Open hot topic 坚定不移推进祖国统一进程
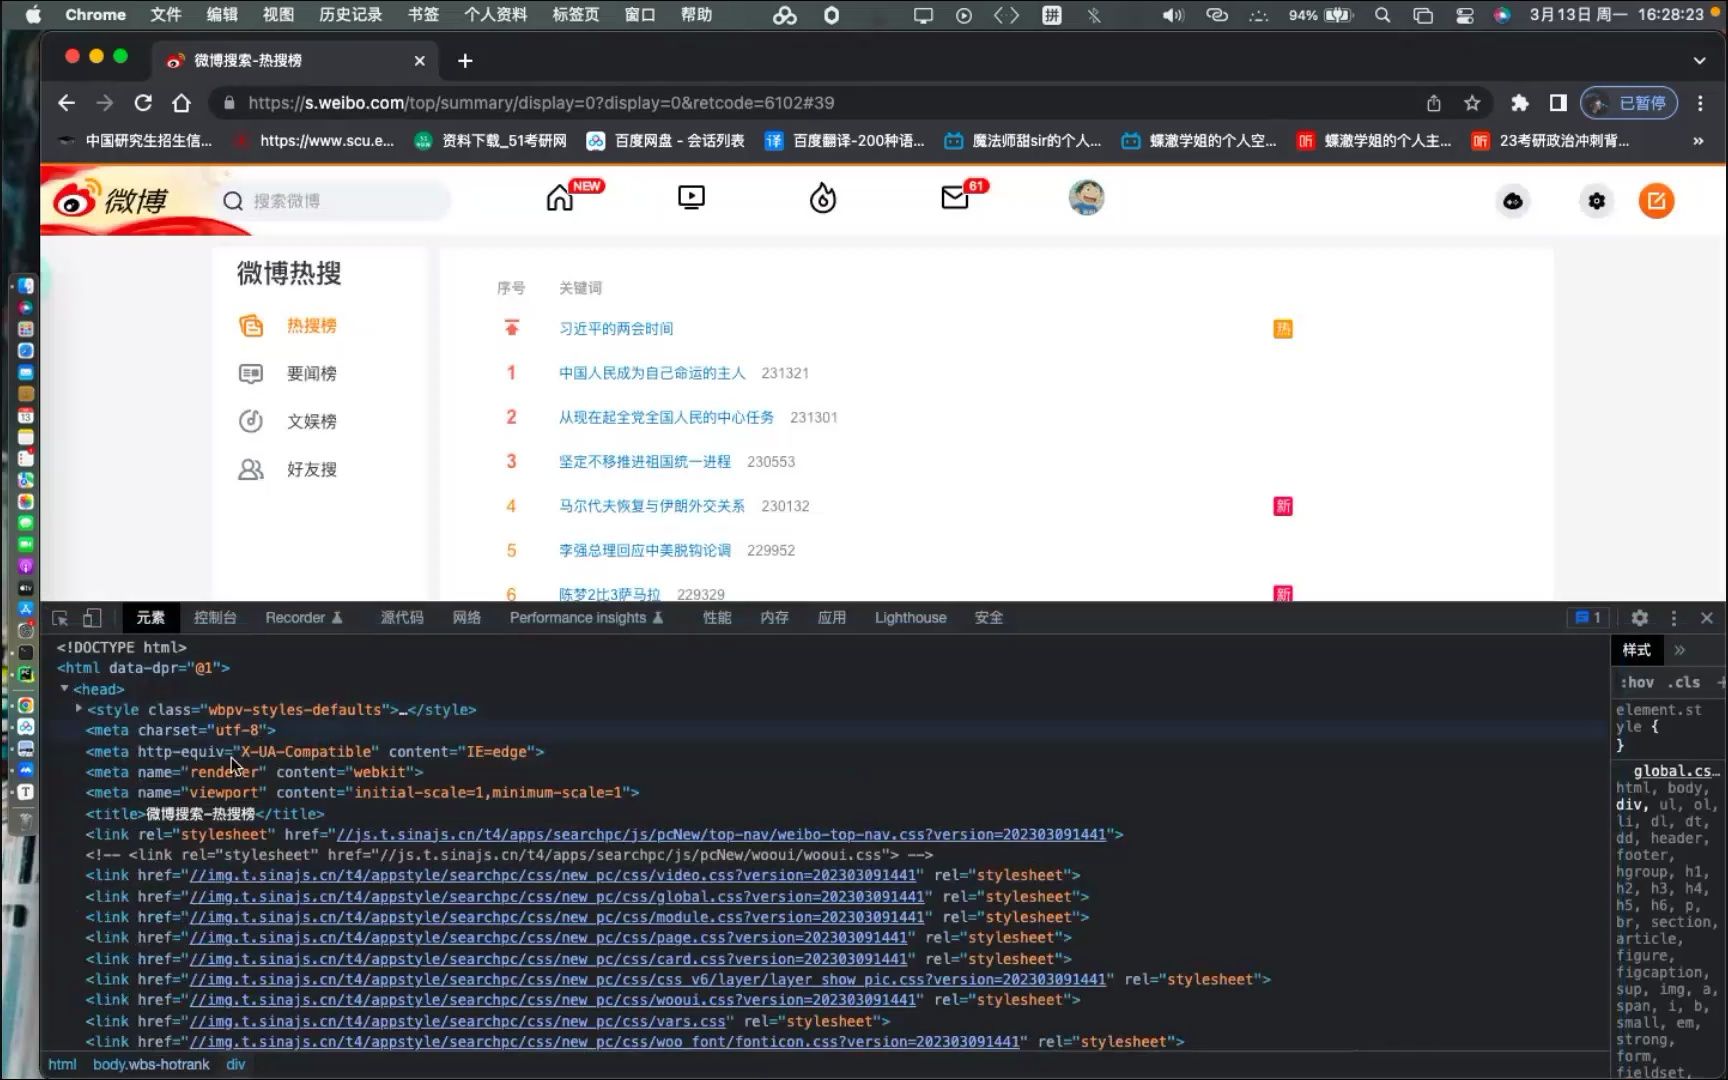1728x1080 pixels. pyautogui.click(x=645, y=462)
